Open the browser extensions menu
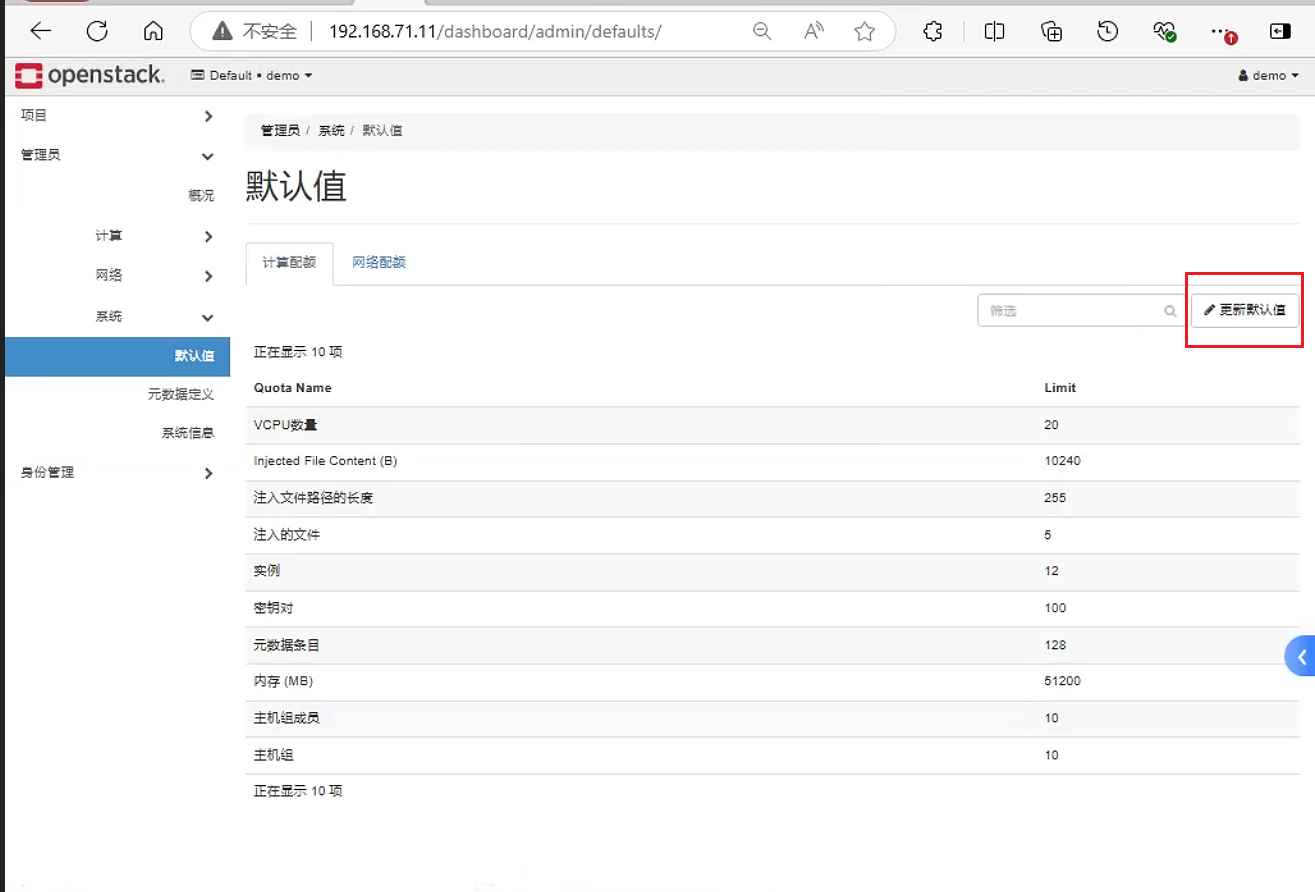The width and height of the screenshot is (1315, 892). point(933,31)
